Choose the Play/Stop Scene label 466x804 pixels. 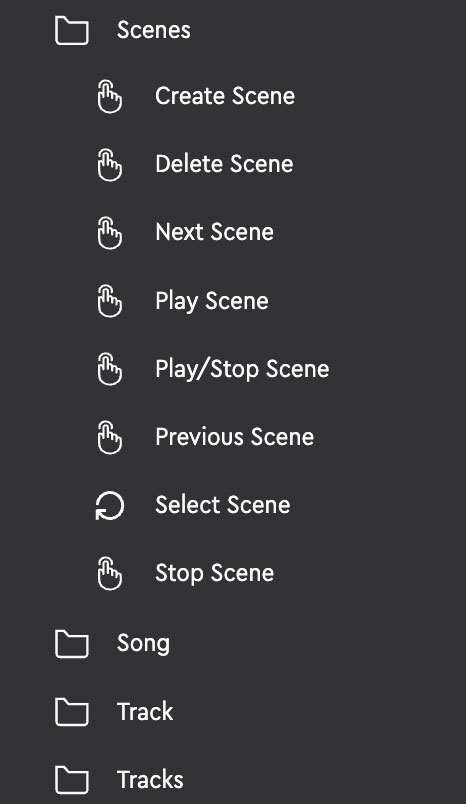[x=242, y=370]
